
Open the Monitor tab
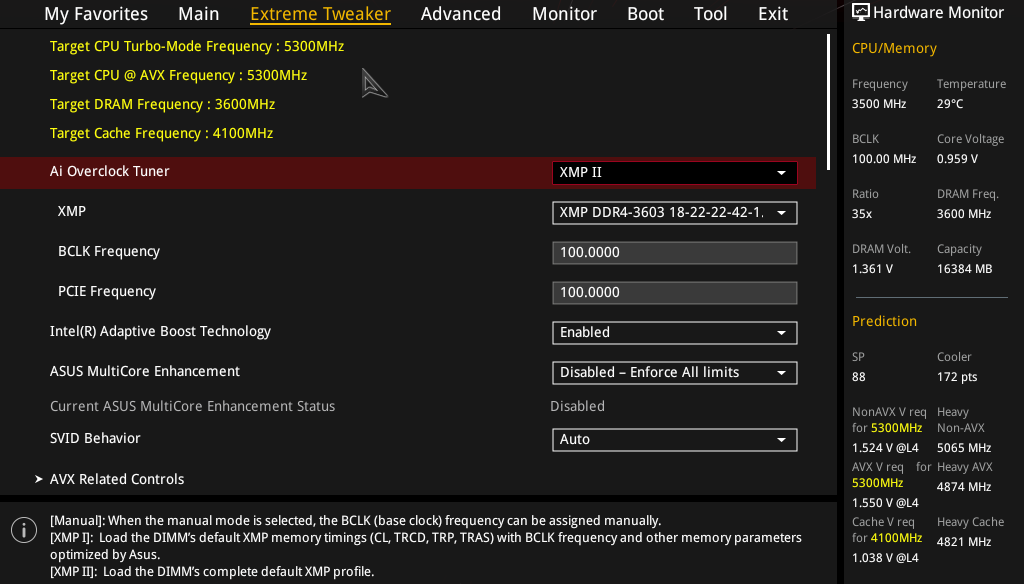click(x=564, y=14)
